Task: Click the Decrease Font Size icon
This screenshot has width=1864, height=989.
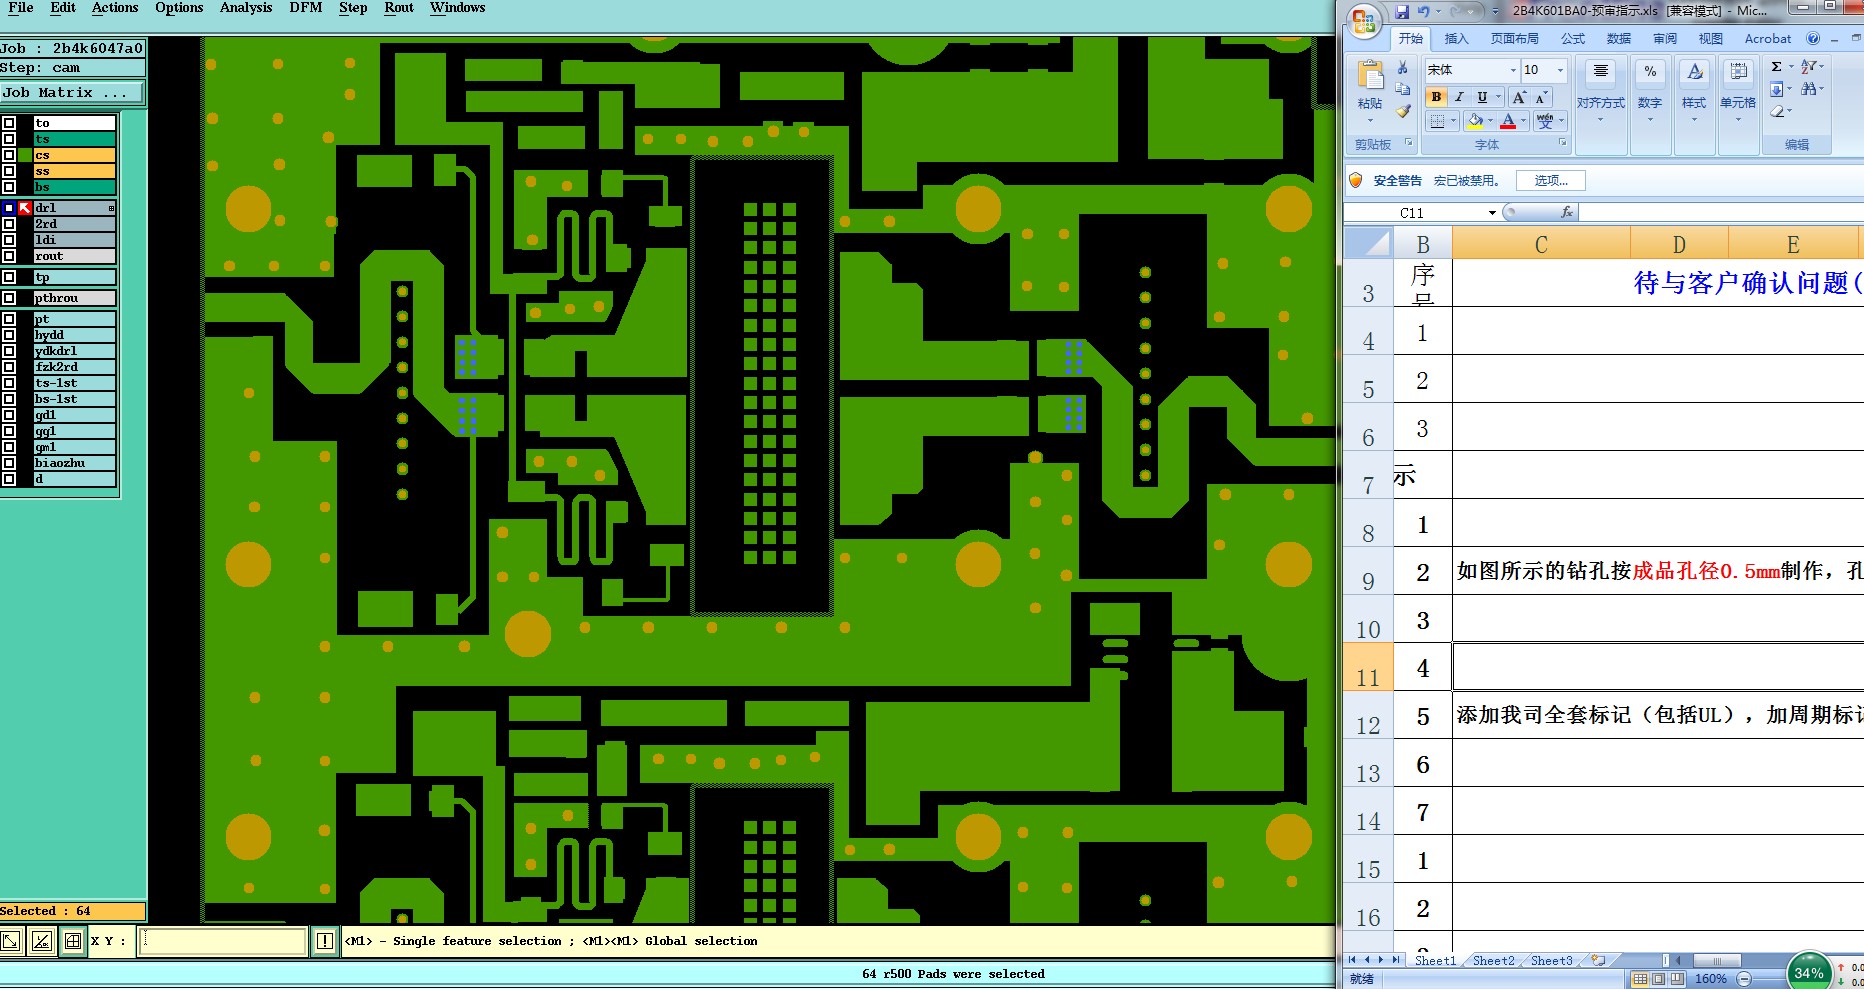Action: (1541, 97)
